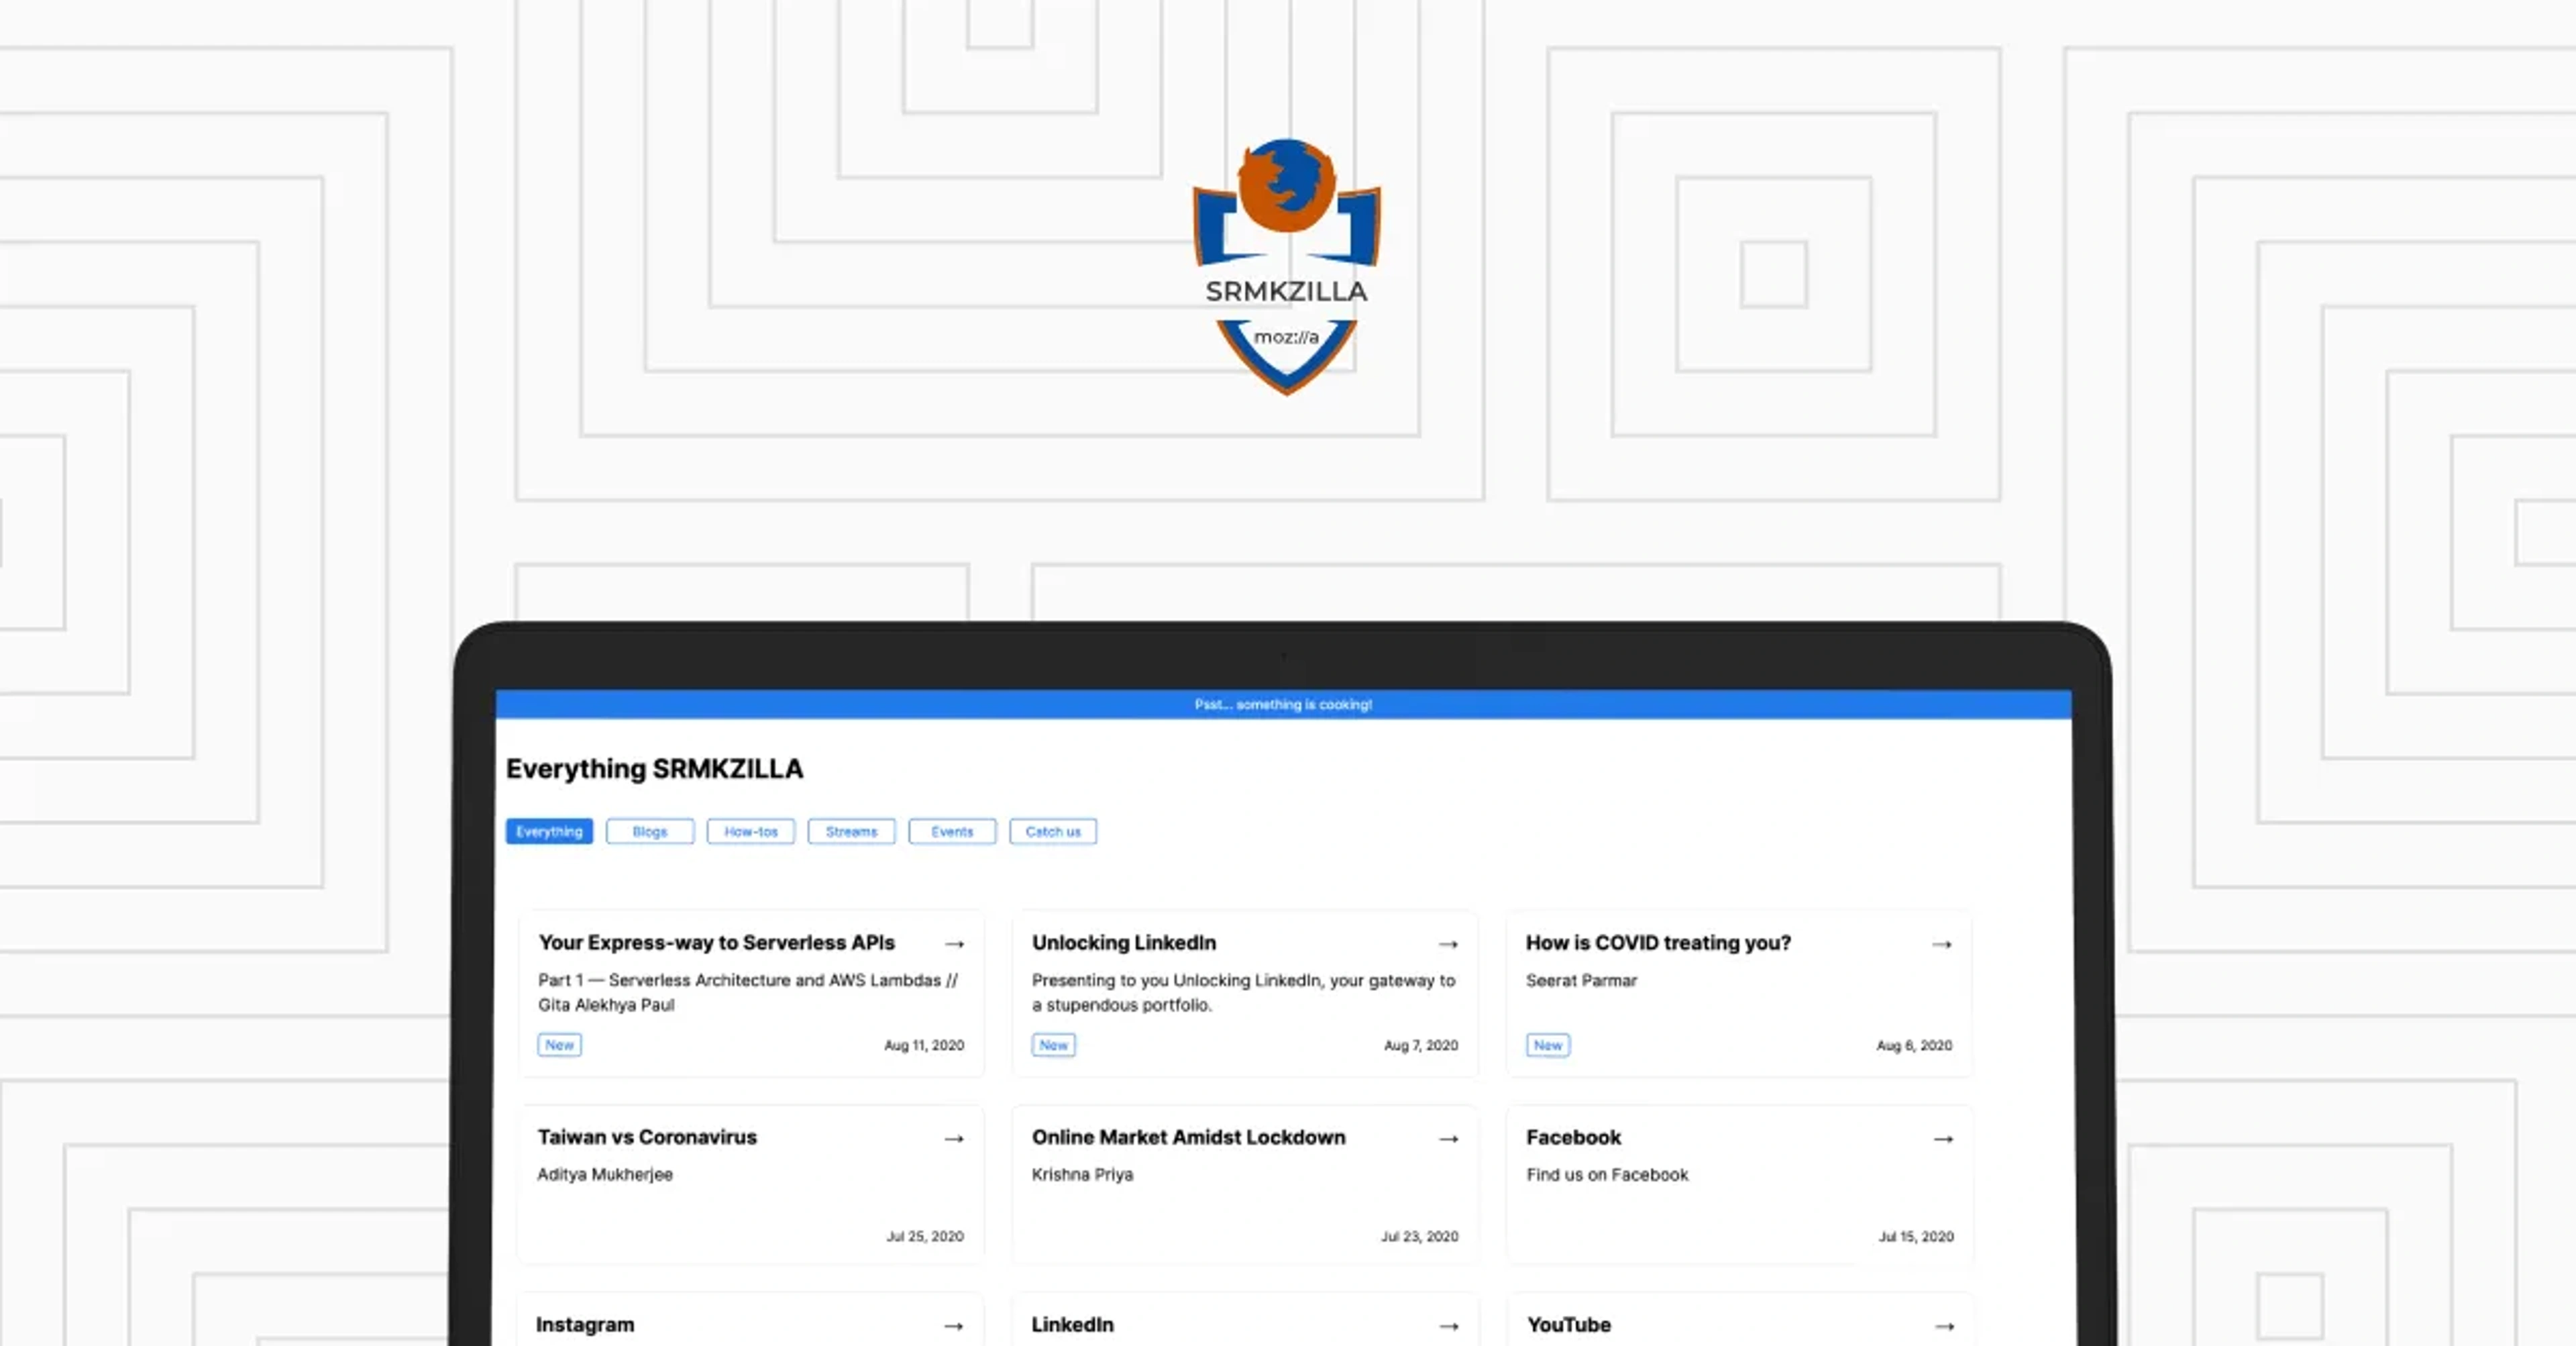This screenshot has height=1346, width=2576.
Task: Click New badge on Unlocking LinkedIn card
Action: tap(1054, 1045)
